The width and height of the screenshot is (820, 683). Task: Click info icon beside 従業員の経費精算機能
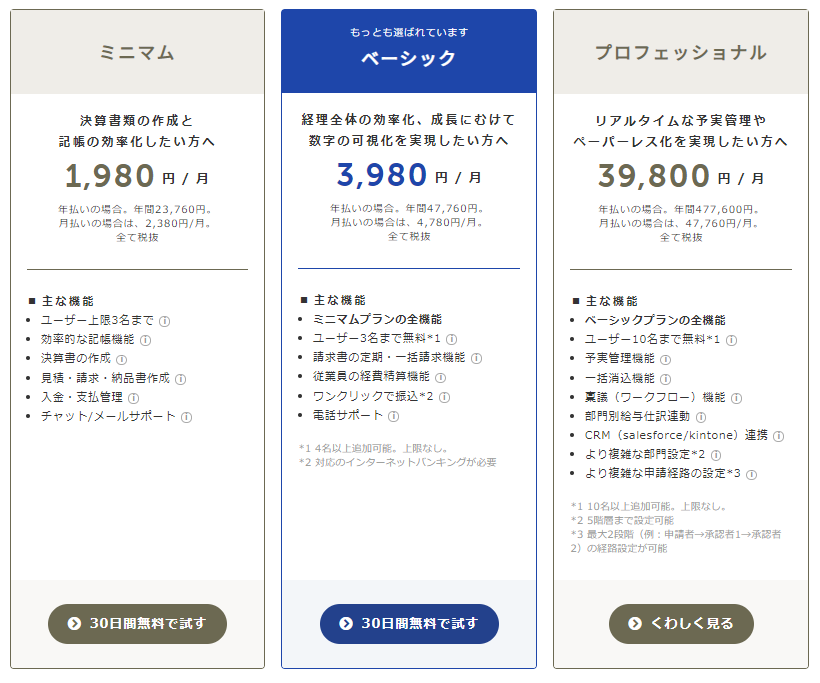(440, 377)
